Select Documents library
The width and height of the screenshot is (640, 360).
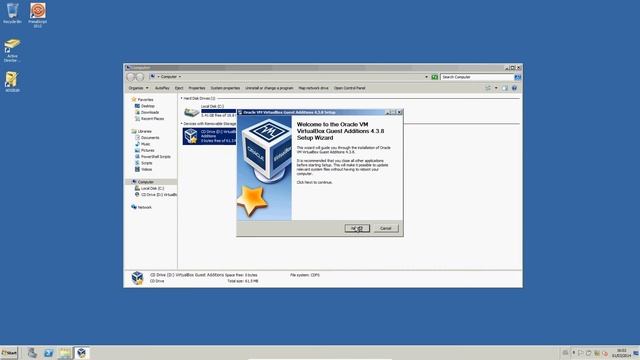pyautogui.click(x=147, y=138)
